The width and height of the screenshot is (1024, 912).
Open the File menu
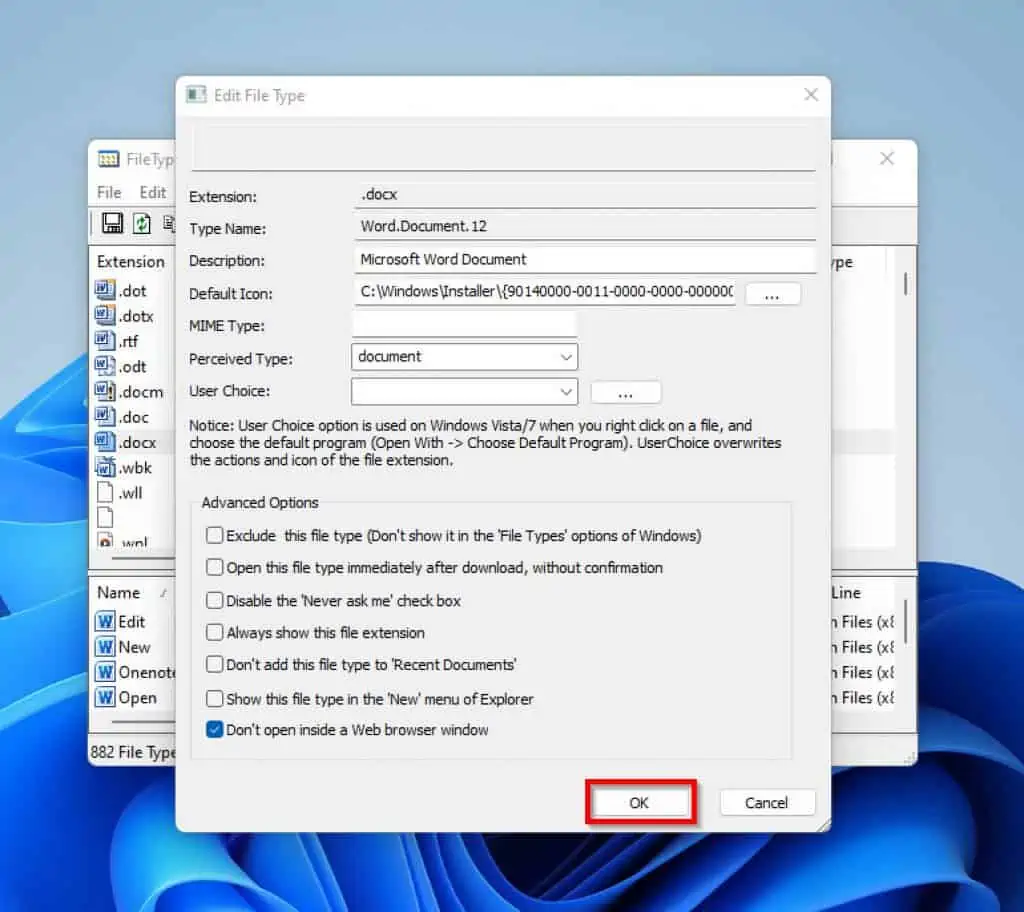109,192
